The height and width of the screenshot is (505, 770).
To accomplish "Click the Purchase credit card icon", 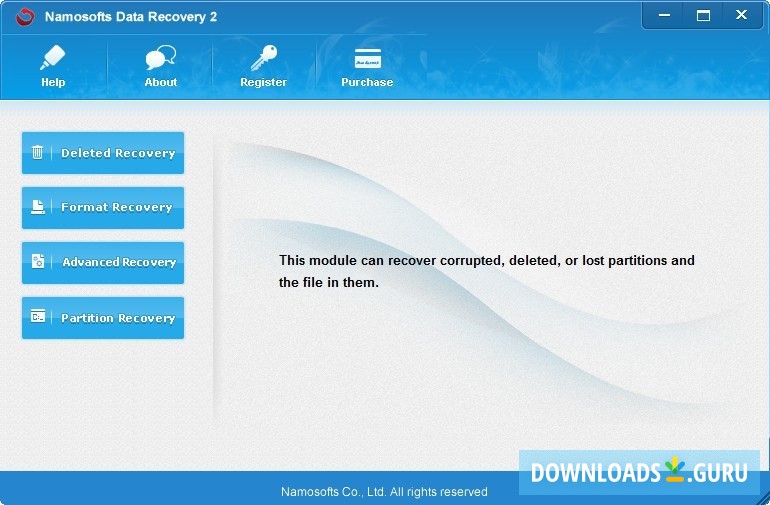I will click(368, 58).
